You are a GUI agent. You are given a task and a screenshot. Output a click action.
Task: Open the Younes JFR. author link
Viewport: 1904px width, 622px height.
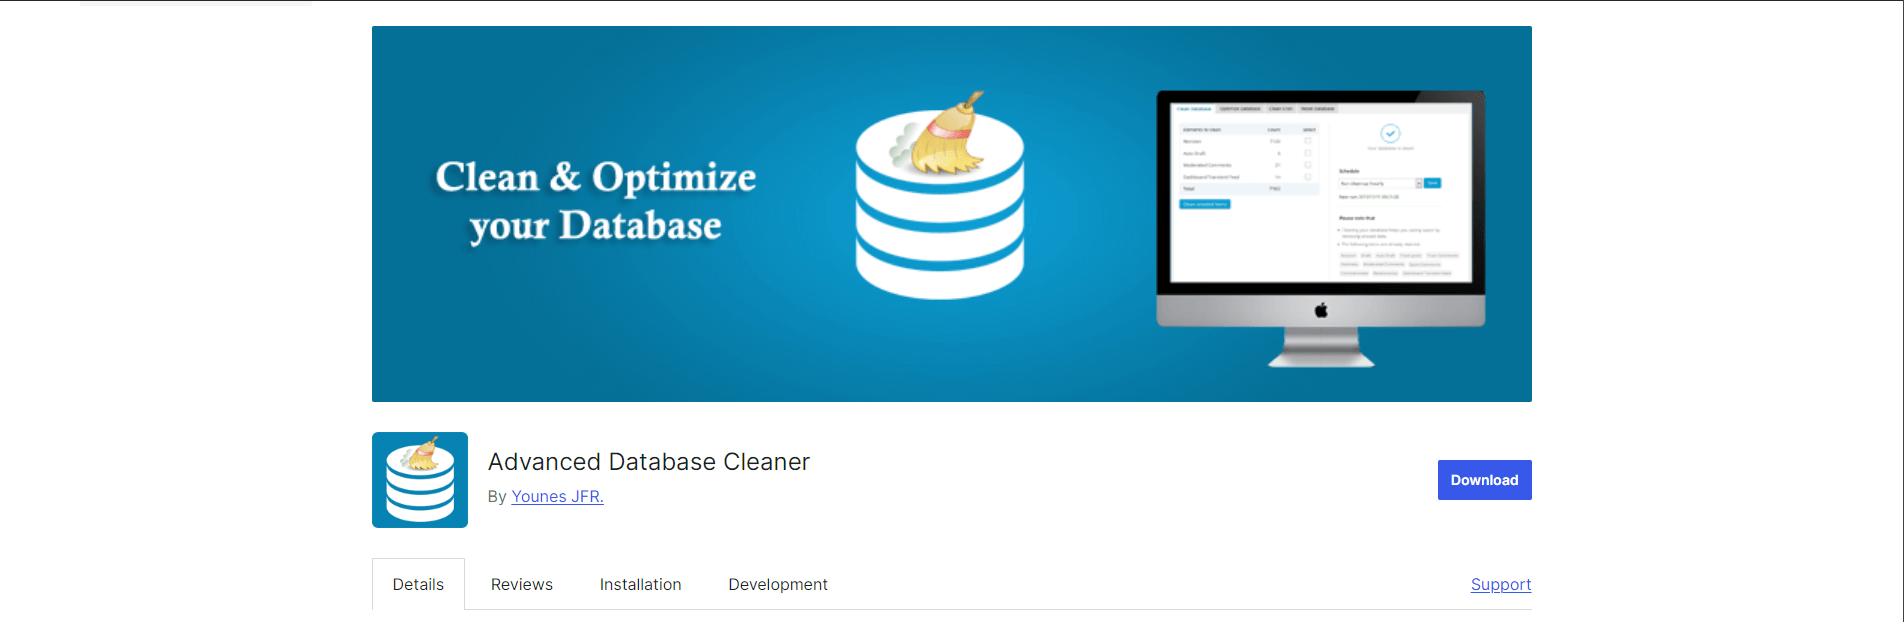(x=557, y=496)
